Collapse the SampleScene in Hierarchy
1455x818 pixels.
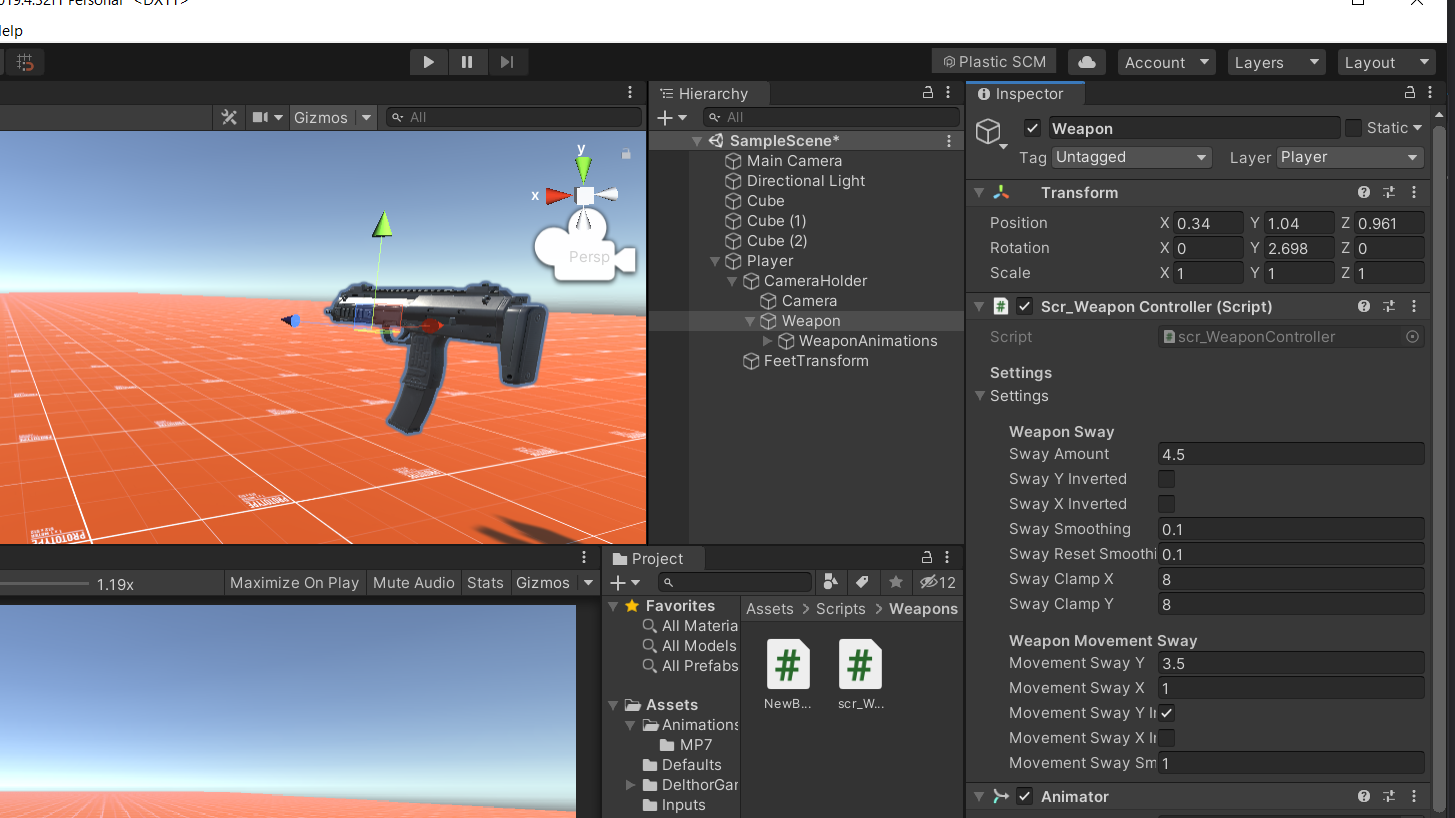698,141
